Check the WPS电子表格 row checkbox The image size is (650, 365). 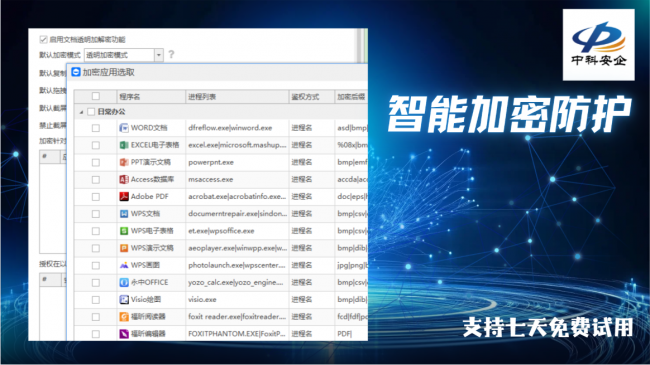[x=96, y=231]
